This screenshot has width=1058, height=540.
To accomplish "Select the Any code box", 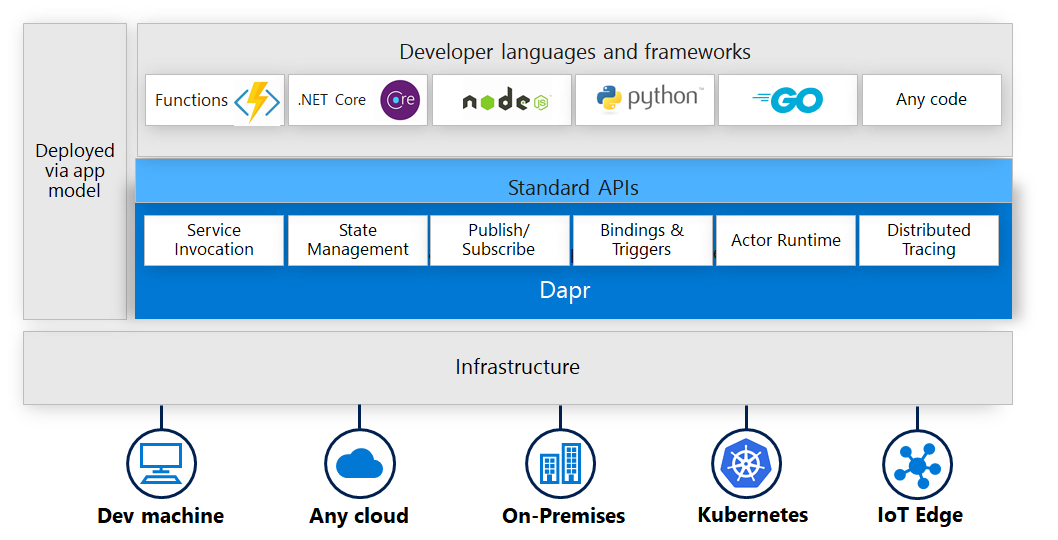I will tap(932, 100).
